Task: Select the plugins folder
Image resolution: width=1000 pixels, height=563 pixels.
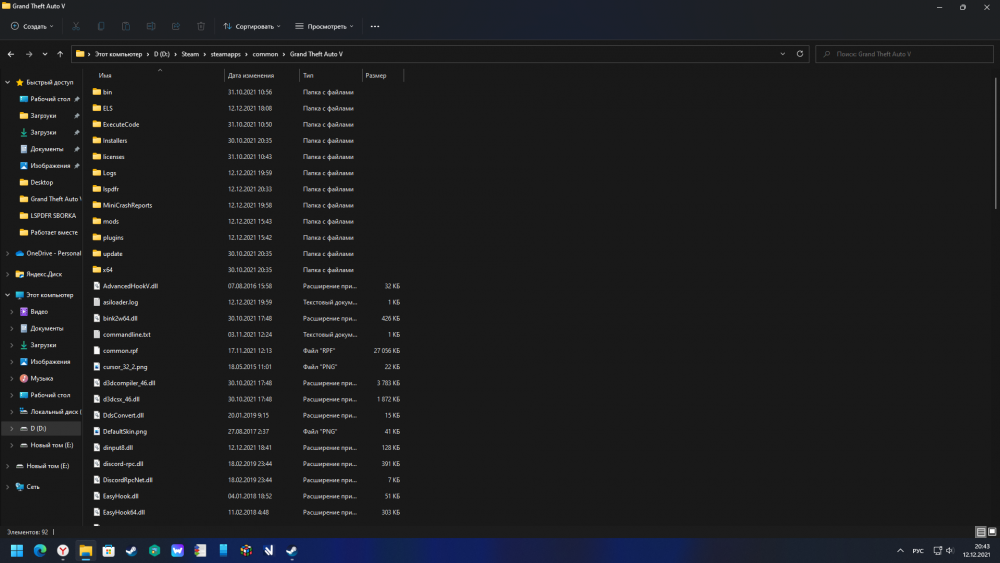Action: (x=108, y=238)
